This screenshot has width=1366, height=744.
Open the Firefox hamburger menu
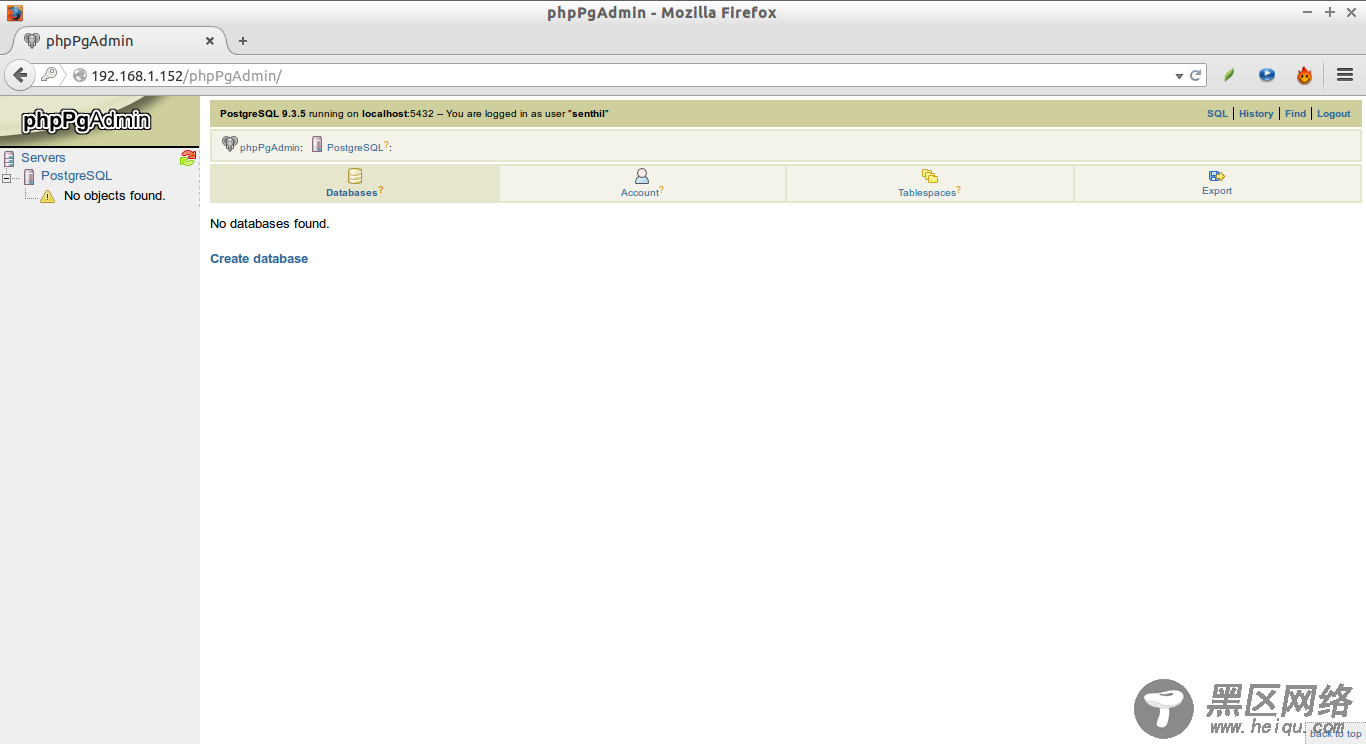pyautogui.click(x=1345, y=75)
